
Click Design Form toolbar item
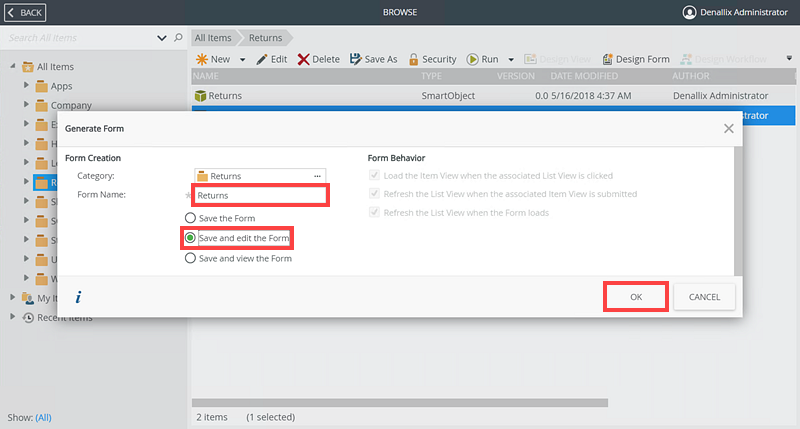tap(636, 59)
